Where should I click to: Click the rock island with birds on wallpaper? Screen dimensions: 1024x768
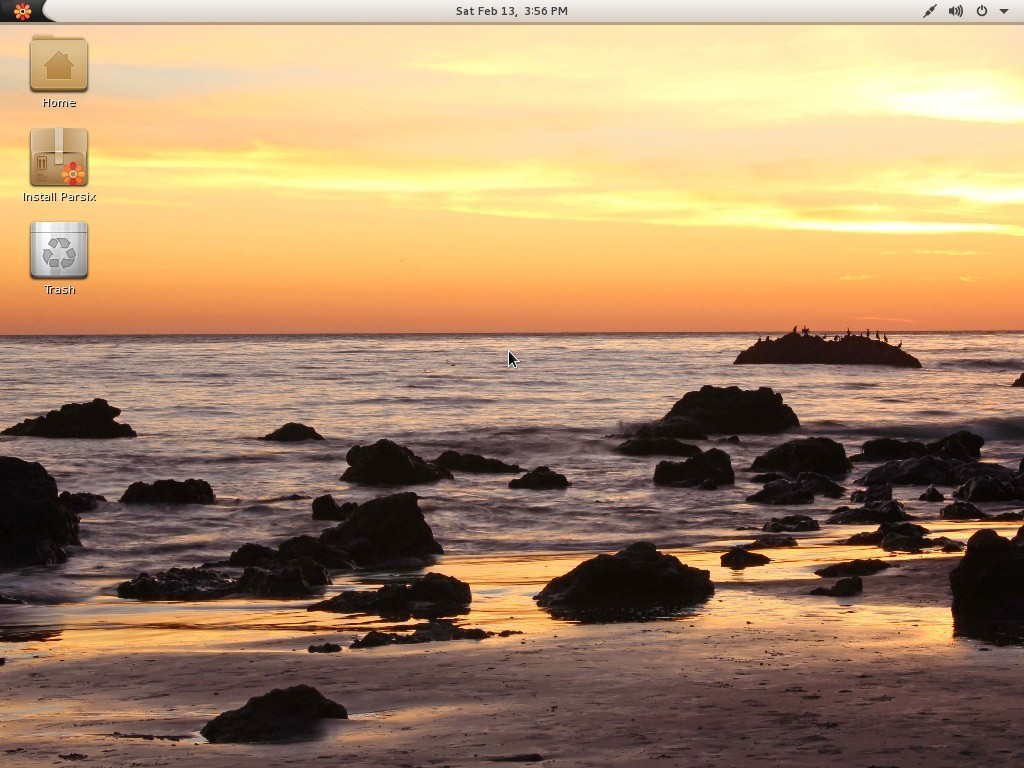pyautogui.click(x=826, y=350)
